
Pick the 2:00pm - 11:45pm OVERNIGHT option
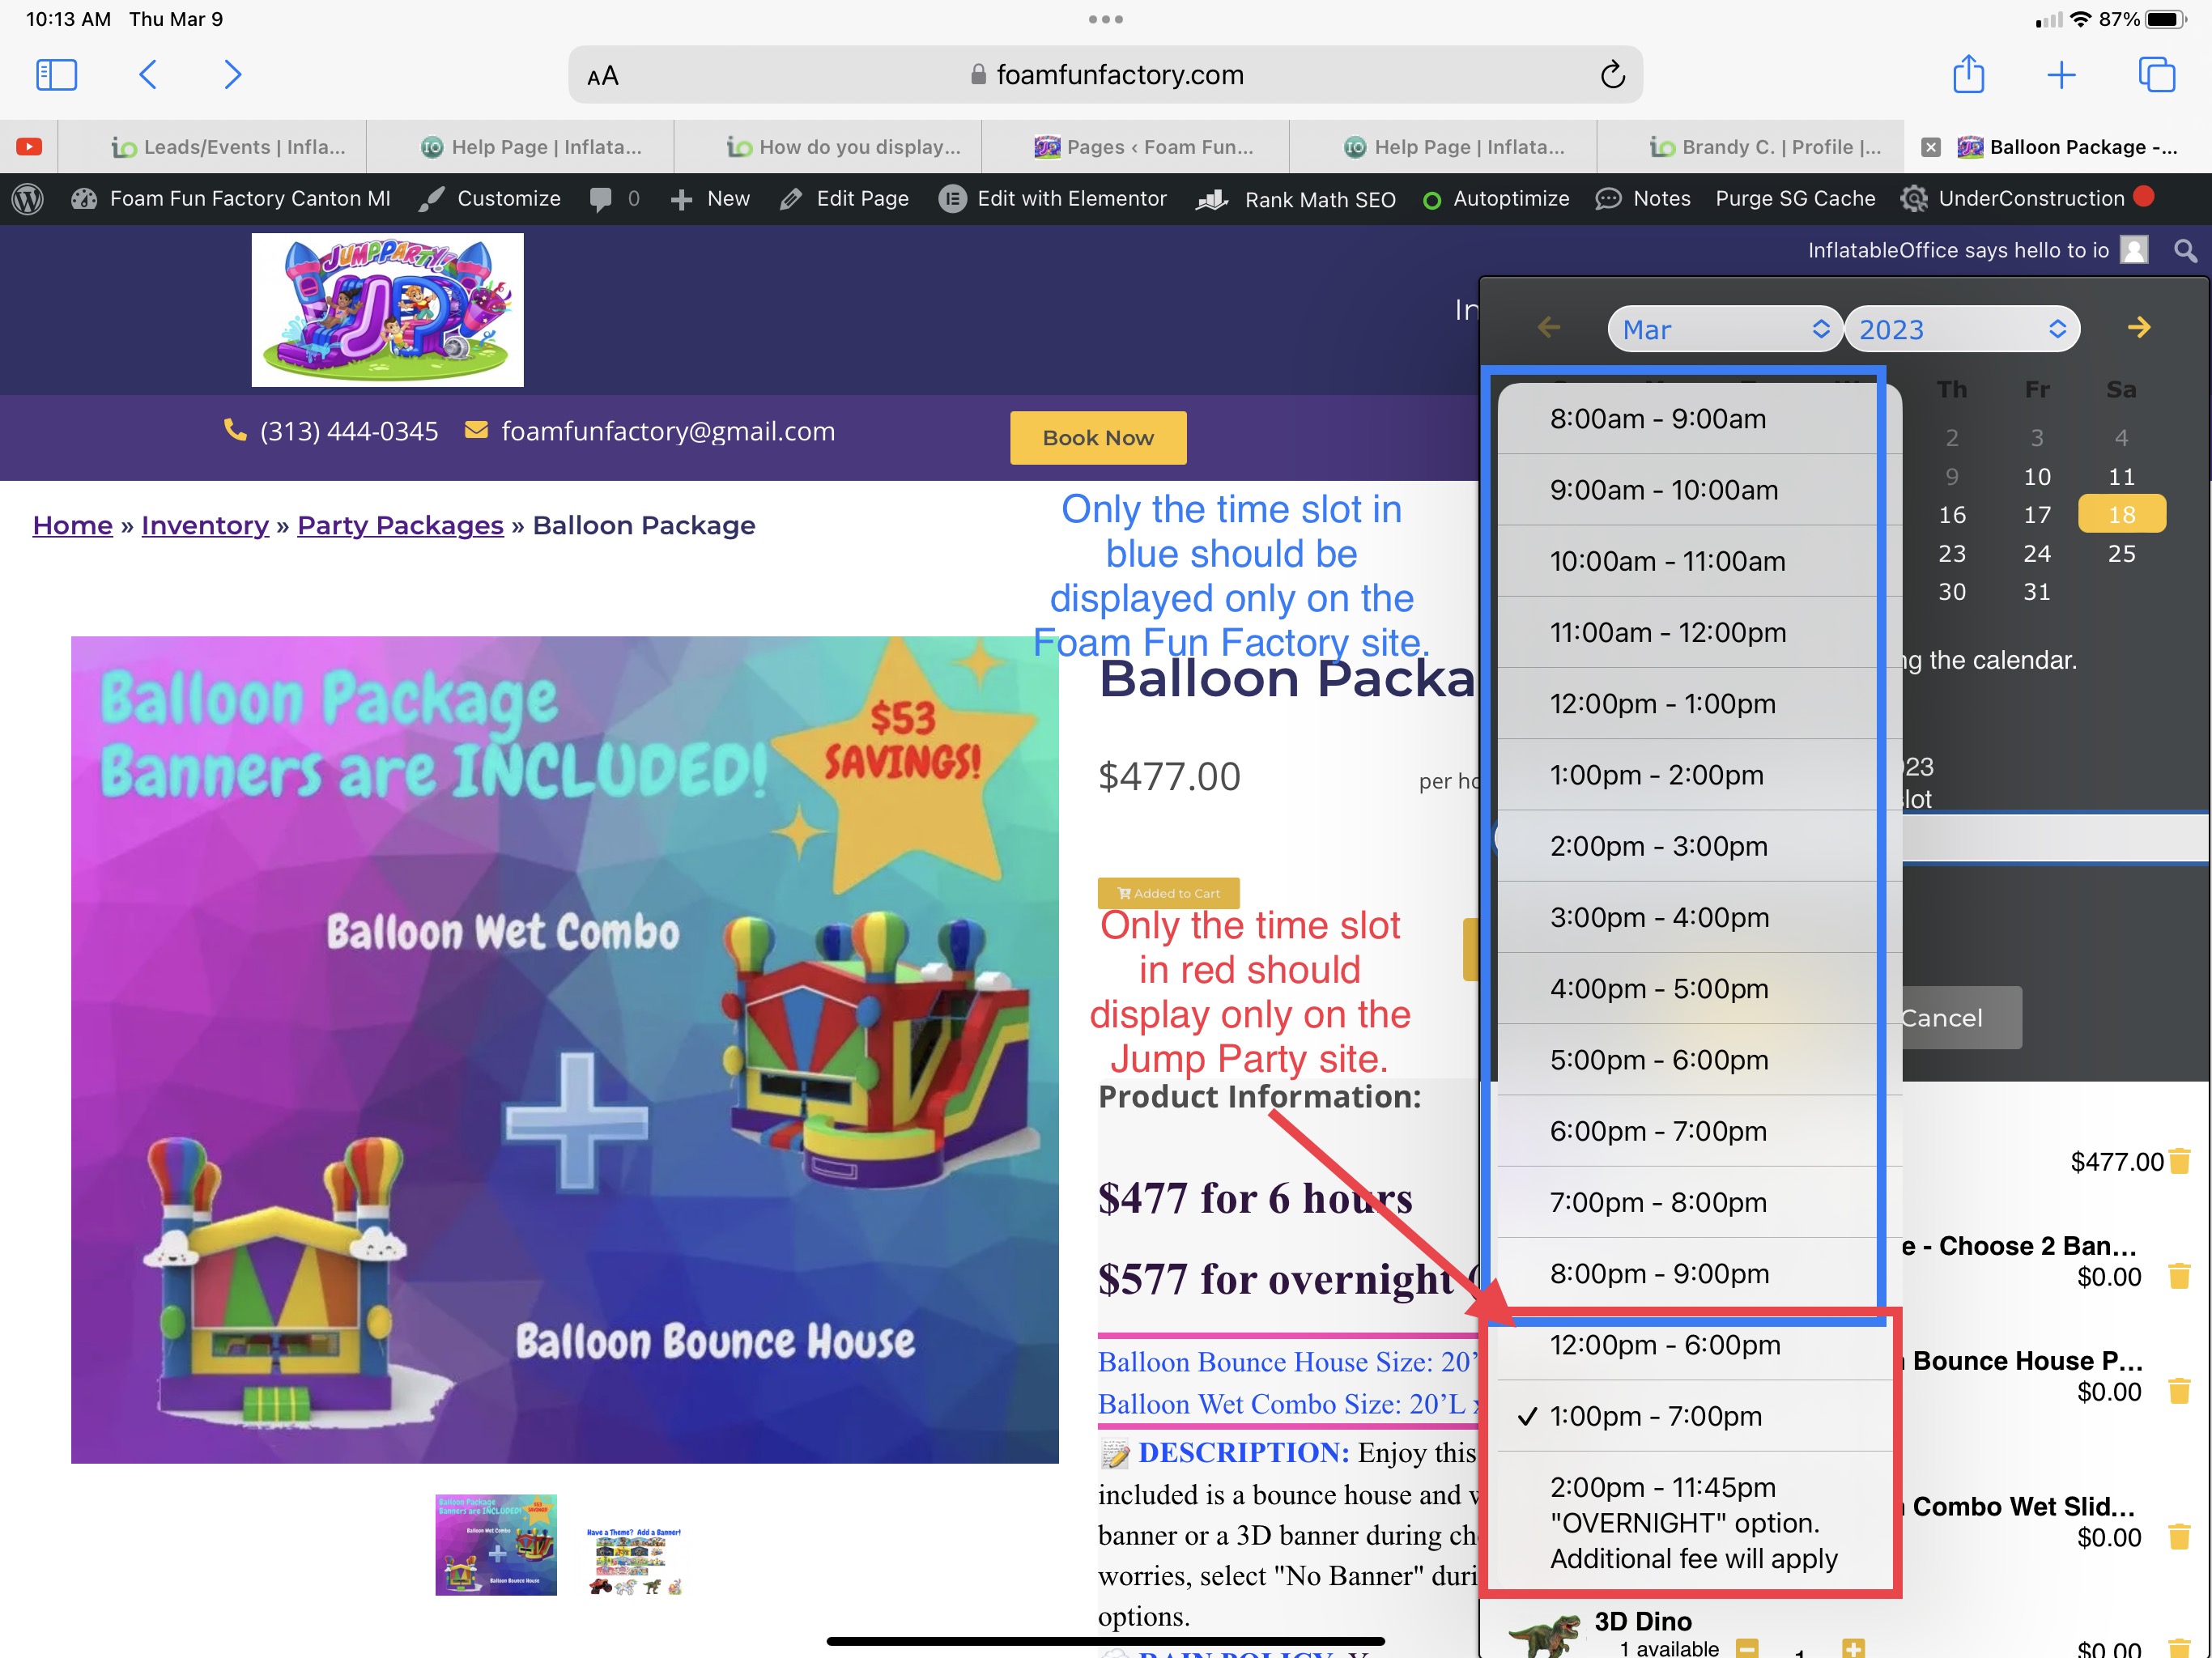coord(1692,1522)
